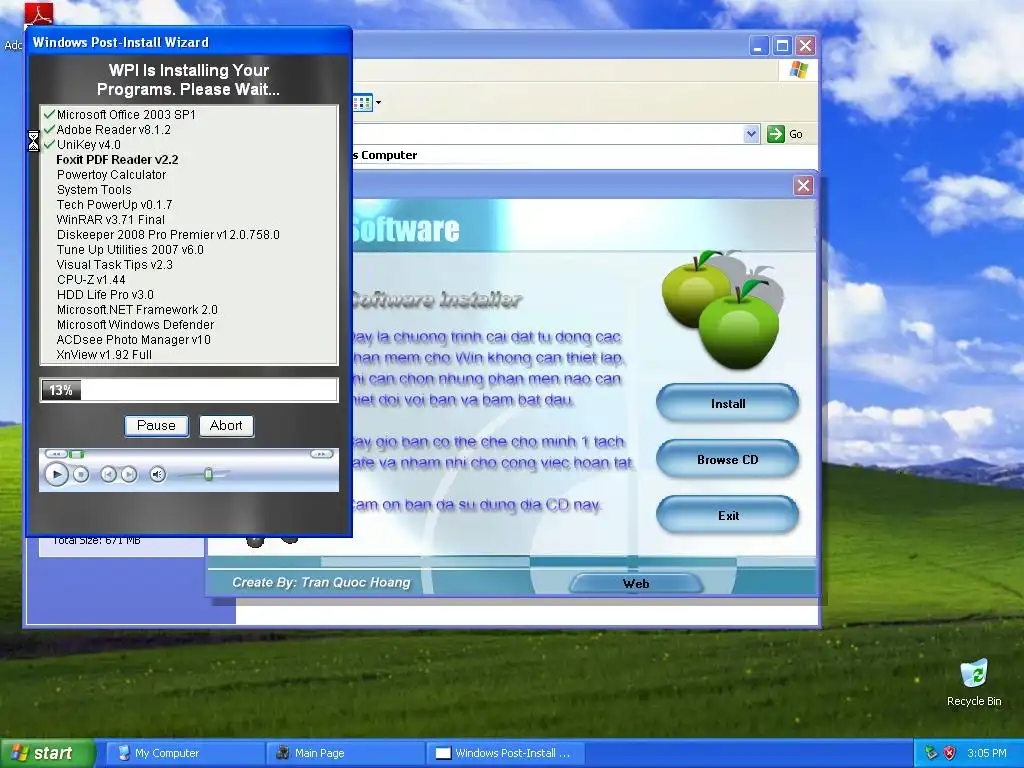
Task: Select CPU-Z v1.44 entry
Action: click(x=91, y=280)
